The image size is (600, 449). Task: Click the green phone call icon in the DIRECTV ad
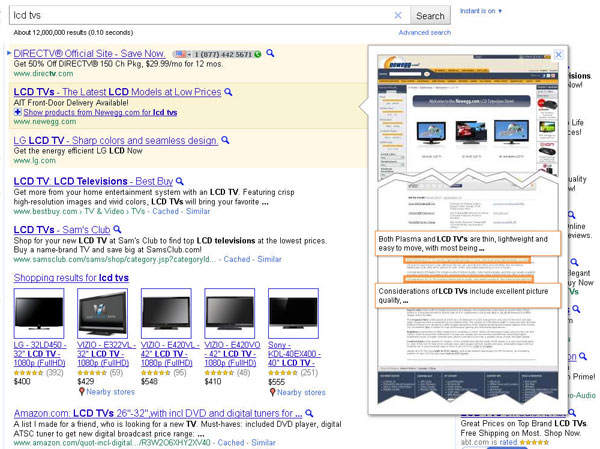point(256,53)
